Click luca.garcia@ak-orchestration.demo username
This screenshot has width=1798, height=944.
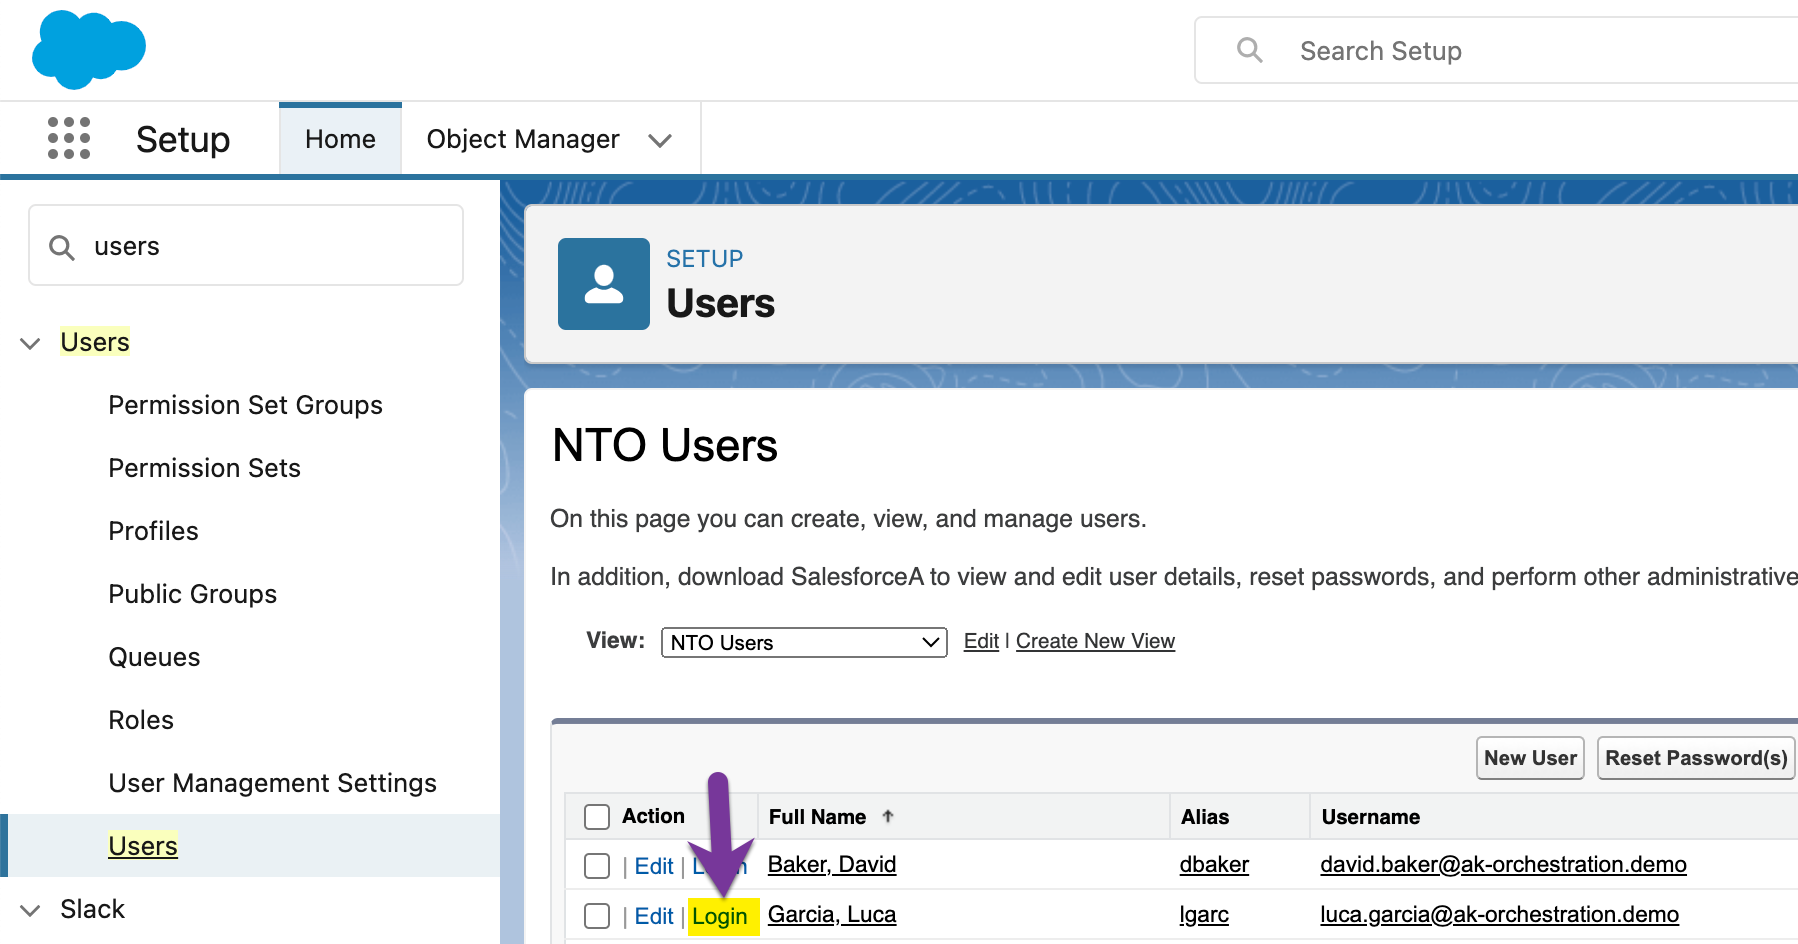[1499, 914]
